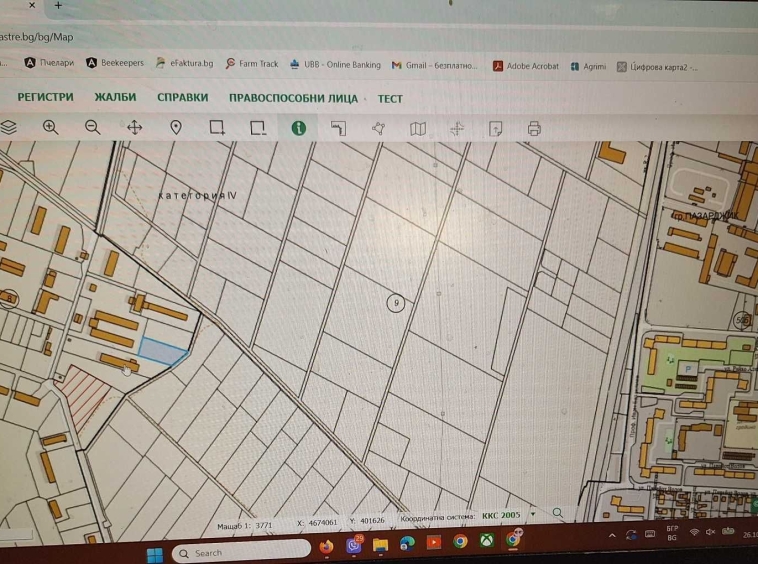Screen dimensions: 758x564
Task: Click the export document icon
Action: pyautogui.click(x=496, y=129)
